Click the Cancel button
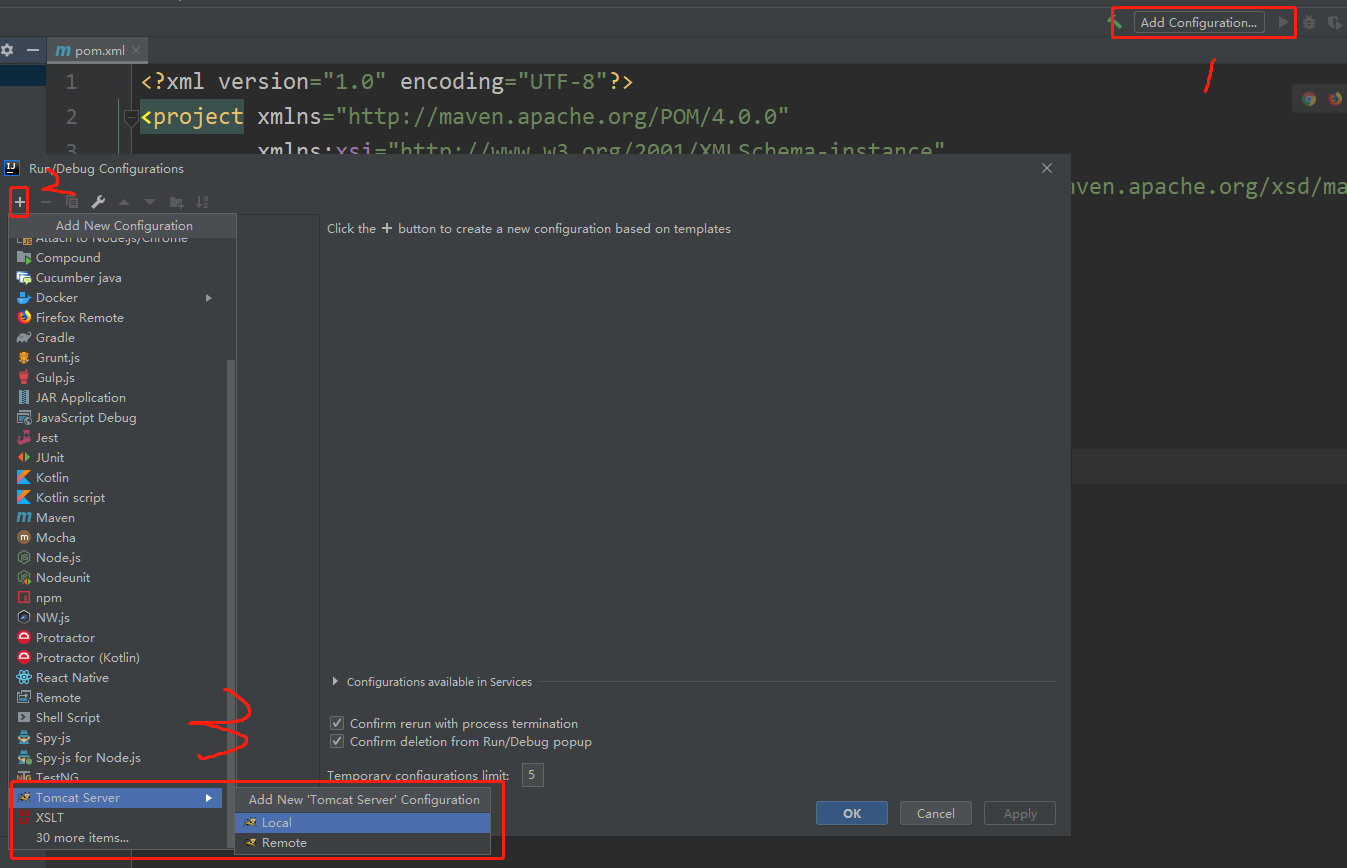Image resolution: width=1347 pixels, height=868 pixels. click(x=936, y=813)
